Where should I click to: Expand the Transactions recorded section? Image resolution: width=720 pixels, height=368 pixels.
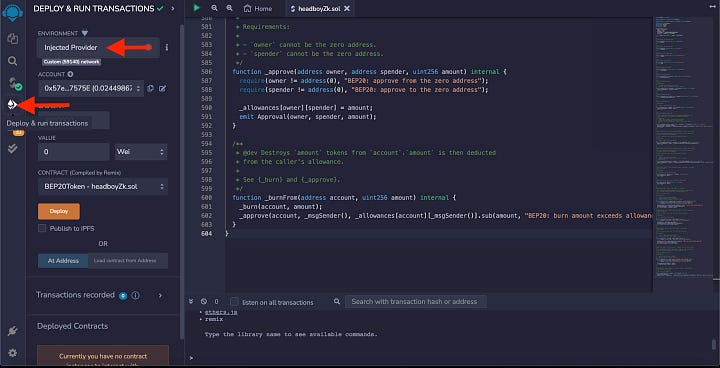coord(160,295)
